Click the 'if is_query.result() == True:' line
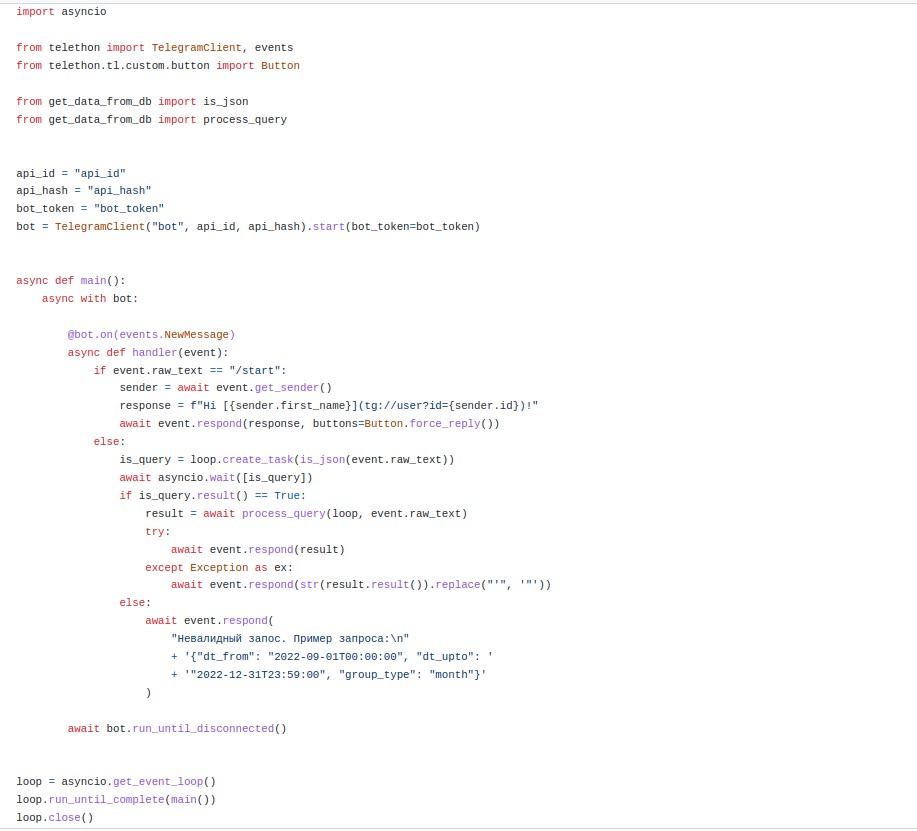This screenshot has height=831, width=917. click(213, 496)
